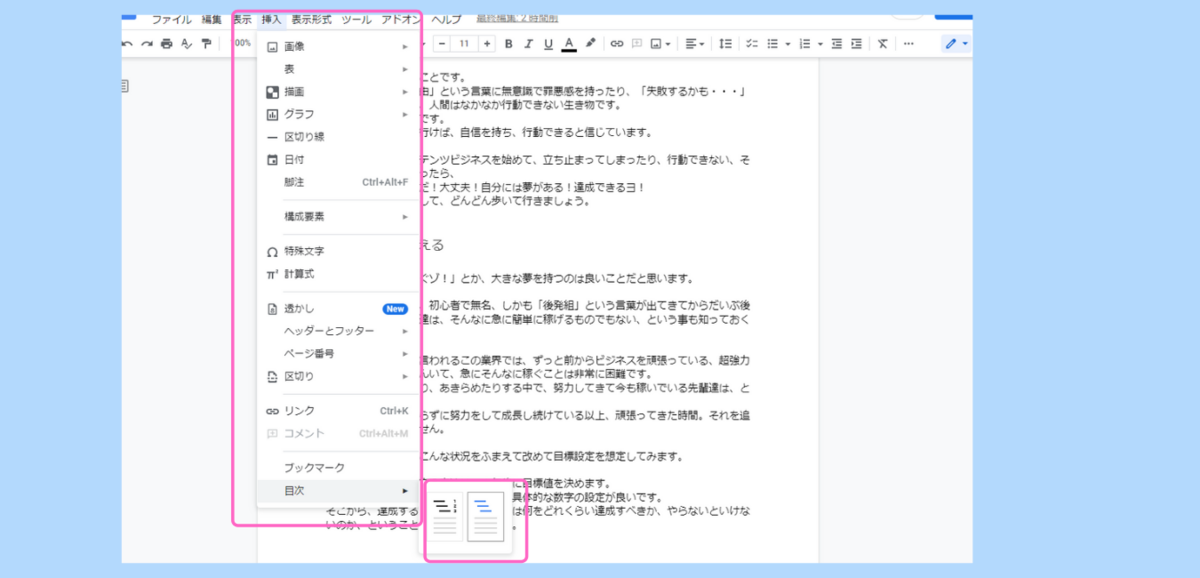Viewport: 1200px width, 578px height.
Task: Click the document outline icon at left
Action: click(x=125, y=87)
